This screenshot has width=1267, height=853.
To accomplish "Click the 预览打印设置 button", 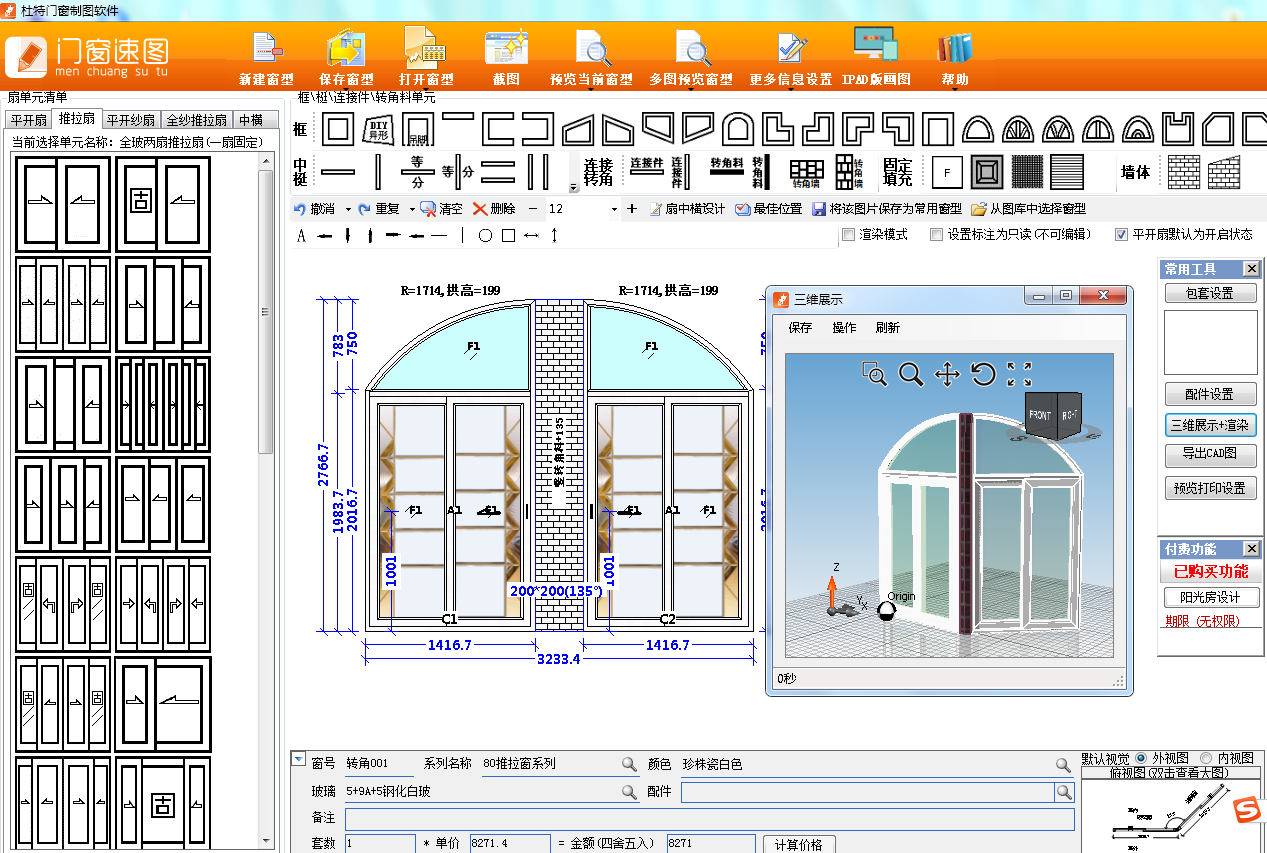I will 1211,488.
